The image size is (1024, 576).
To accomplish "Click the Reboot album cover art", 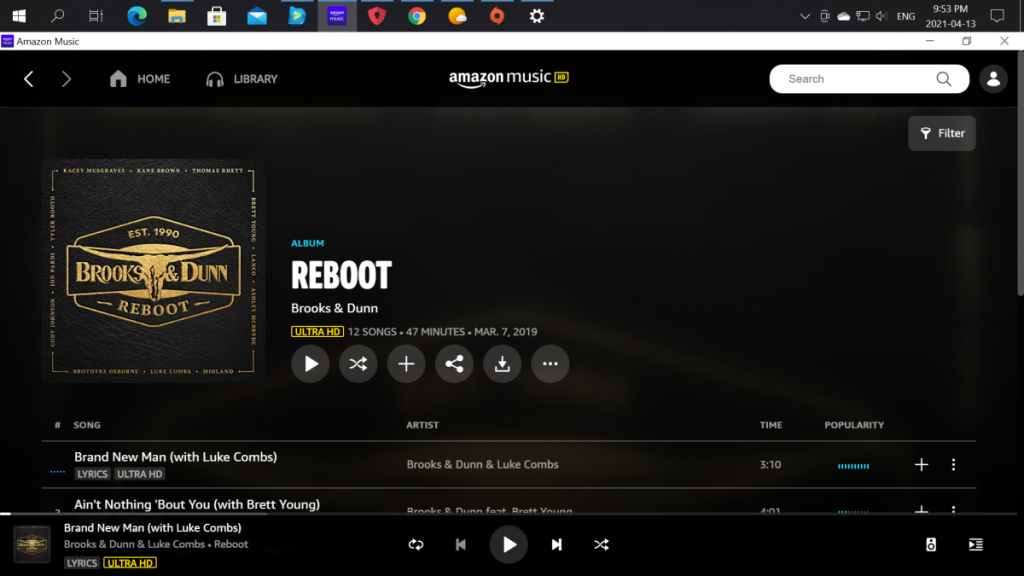I will tap(153, 270).
